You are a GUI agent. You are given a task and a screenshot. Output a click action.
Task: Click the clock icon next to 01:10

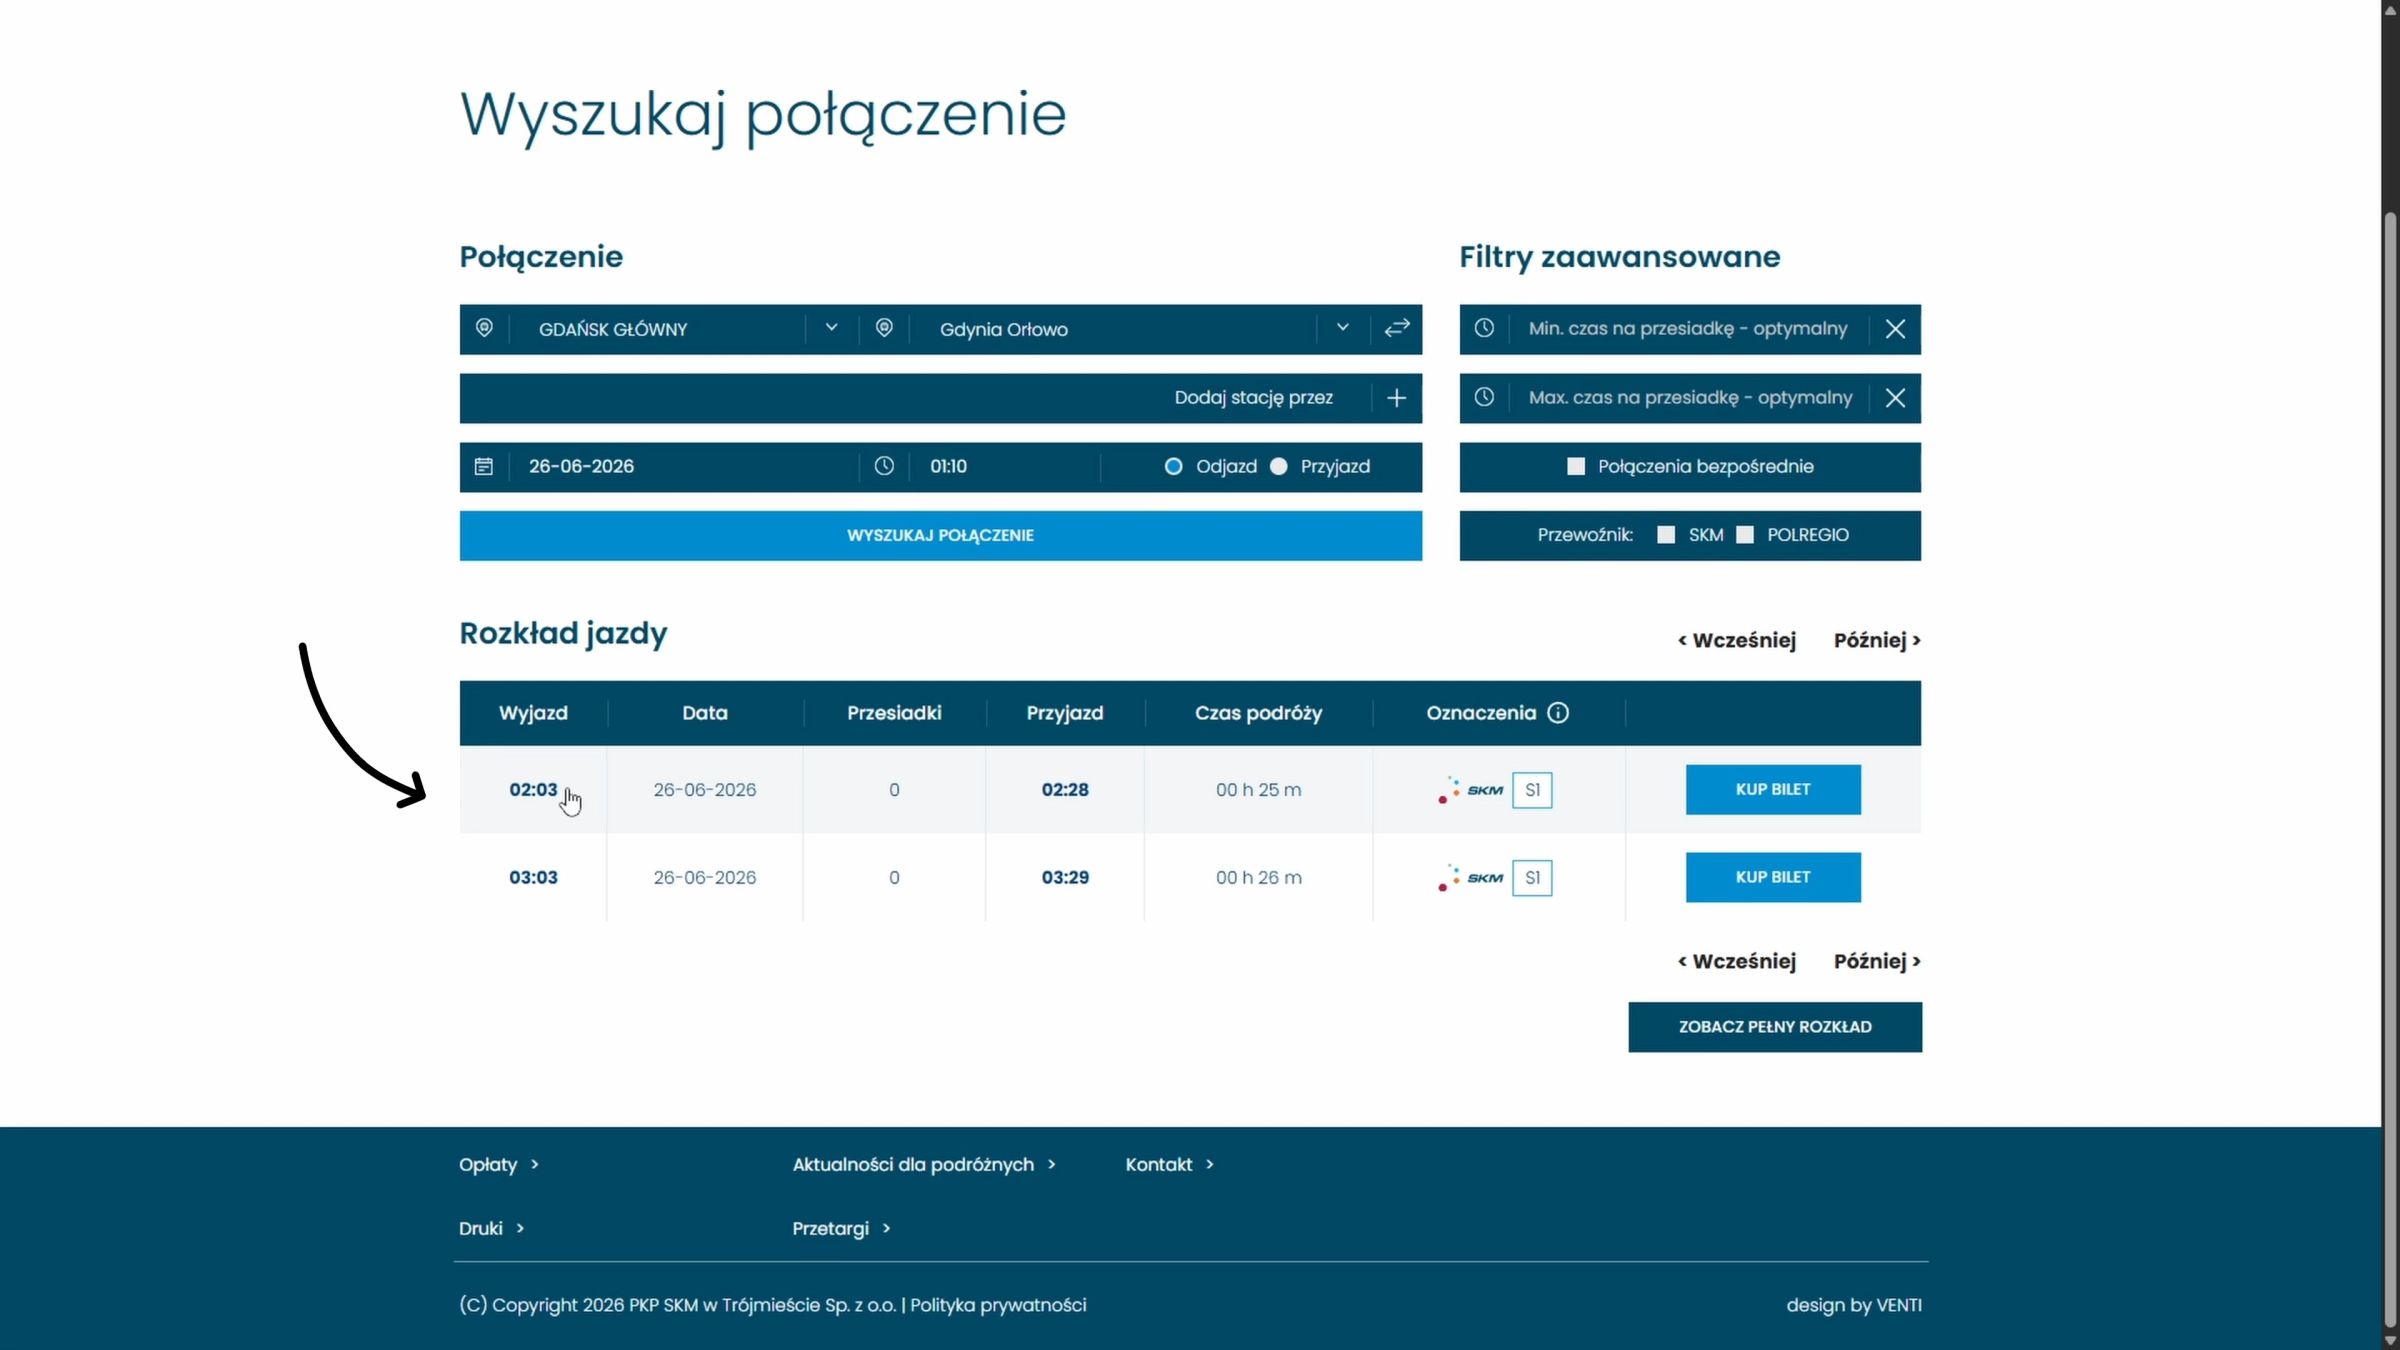click(x=884, y=466)
